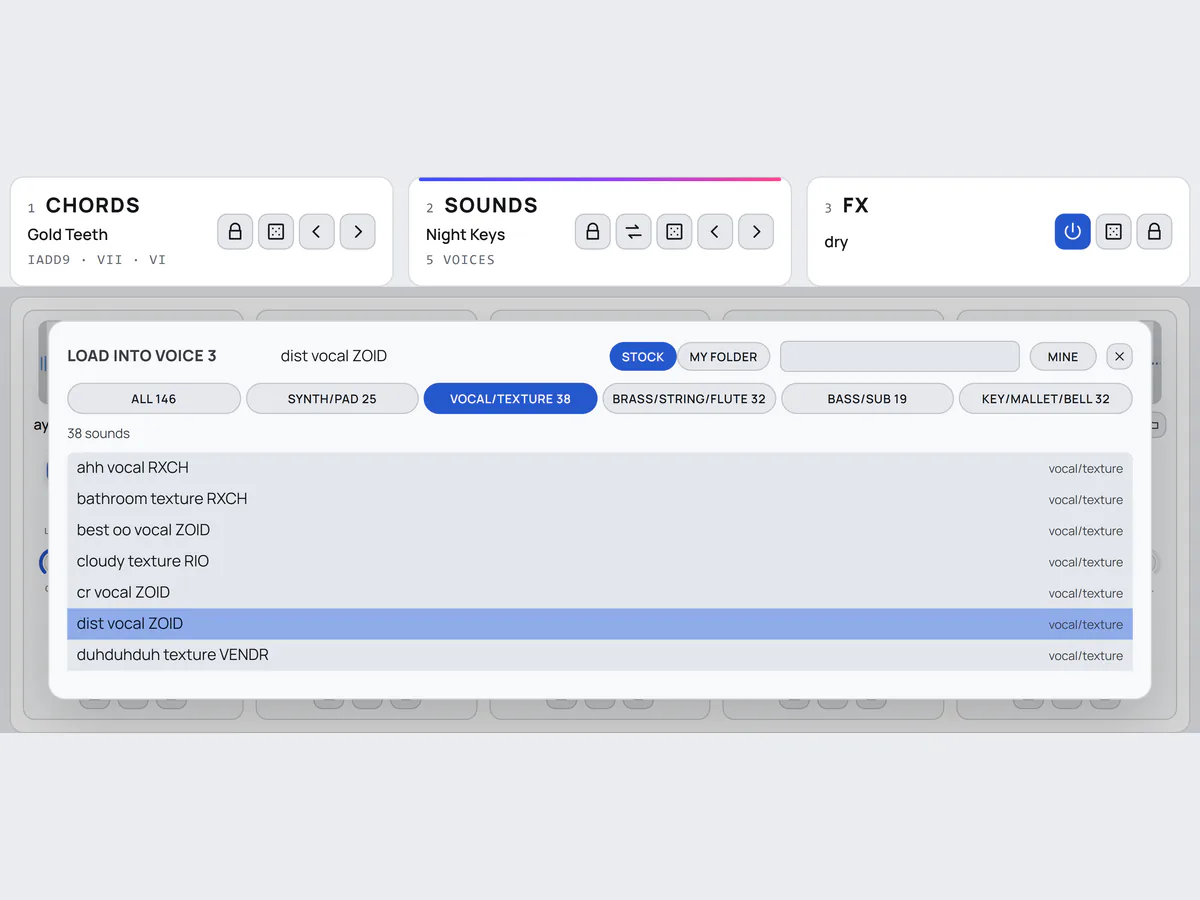This screenshot has height=900, width=1200.
Task: Focus the sound search field
Action: click(x=900, y=357)
